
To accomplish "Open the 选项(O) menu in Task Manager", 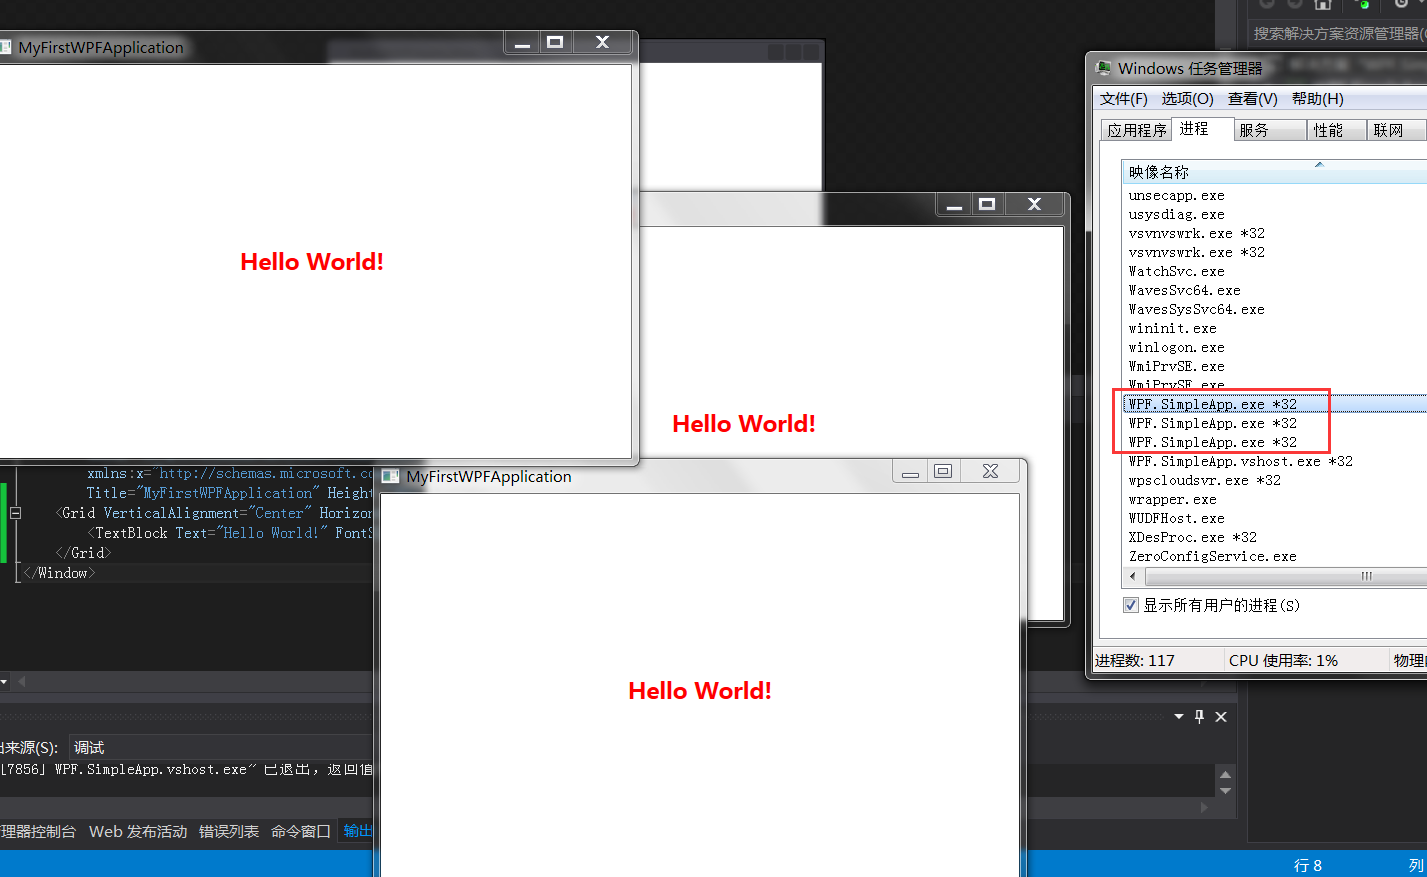I will [1187, 98].
